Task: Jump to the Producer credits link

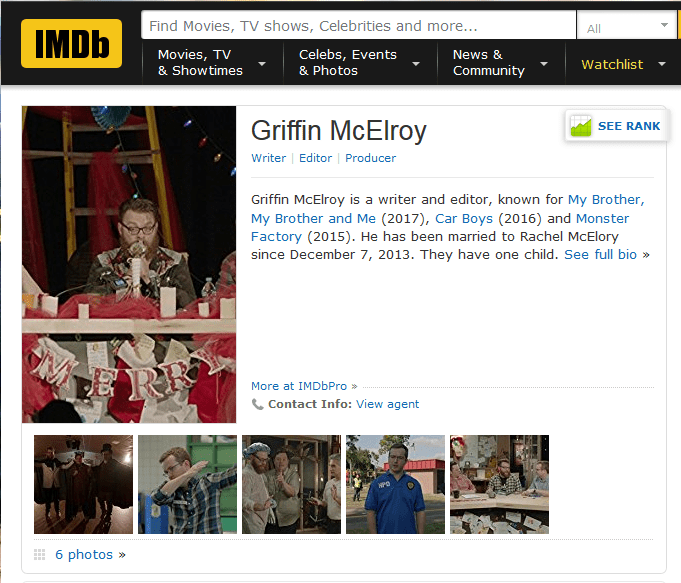Action: point(370,158)
